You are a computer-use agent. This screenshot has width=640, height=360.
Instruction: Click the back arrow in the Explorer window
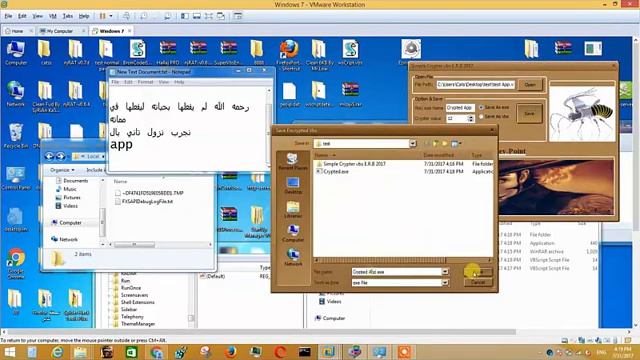tap(49, 156)
